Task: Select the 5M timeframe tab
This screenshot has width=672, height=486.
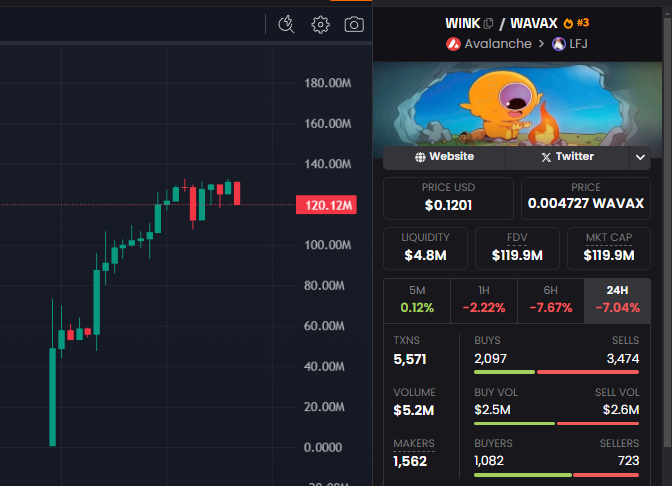Action: 417,300
